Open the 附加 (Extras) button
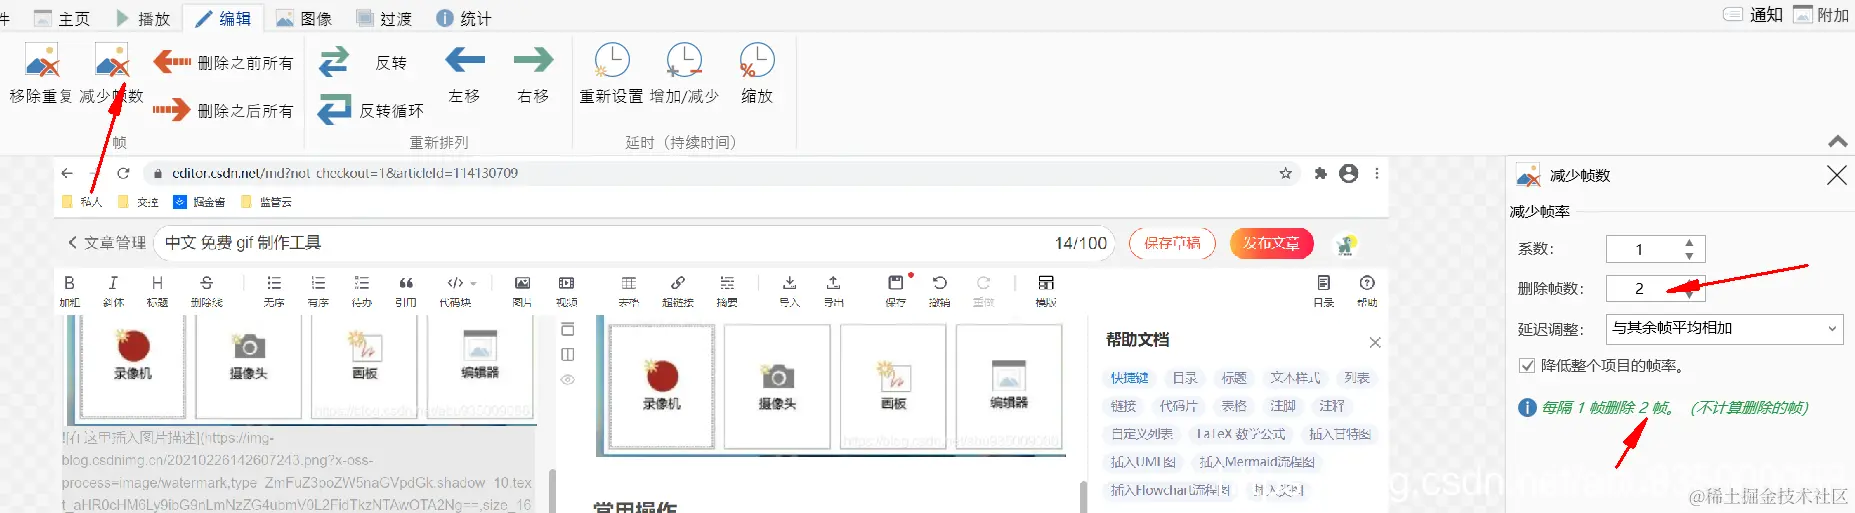The image size is (1855, 513). click(x=1821, y=14)
